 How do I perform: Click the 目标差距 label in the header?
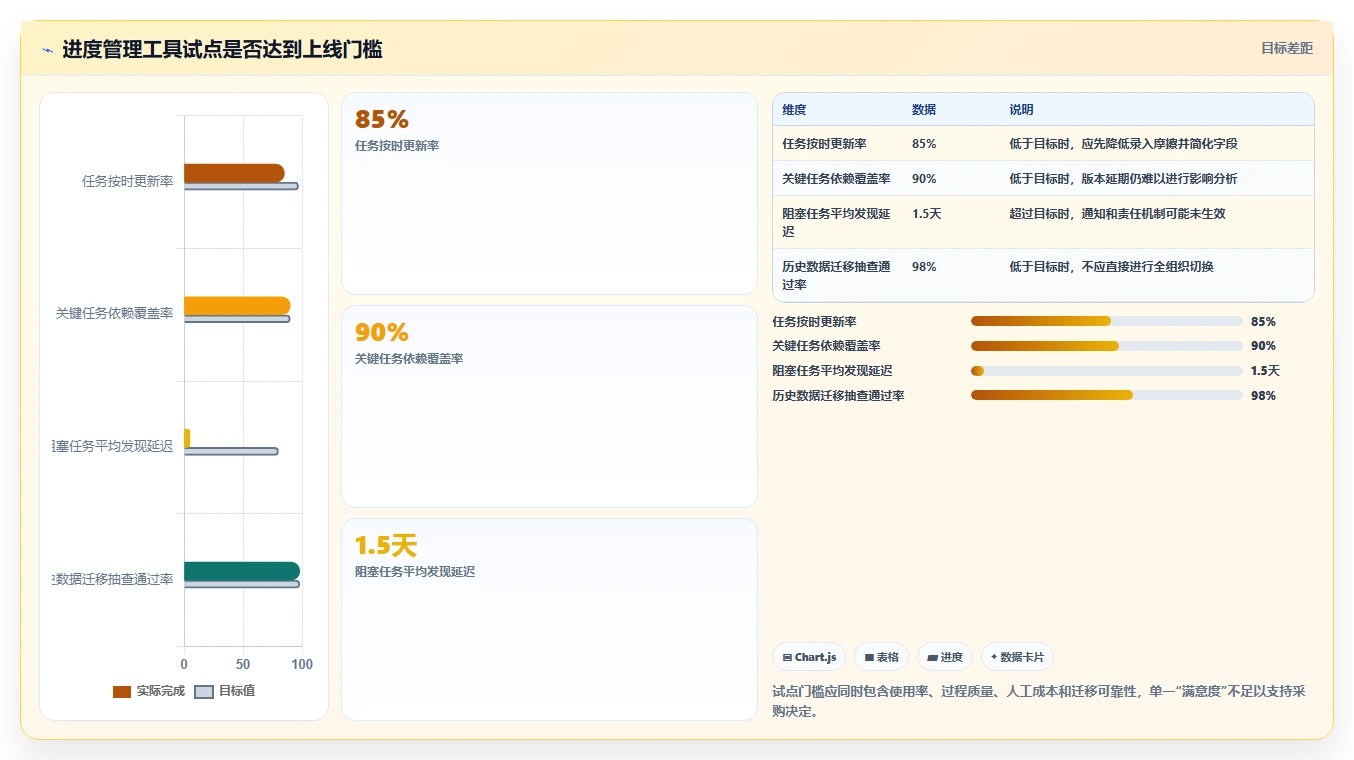tap(1286, 48)
